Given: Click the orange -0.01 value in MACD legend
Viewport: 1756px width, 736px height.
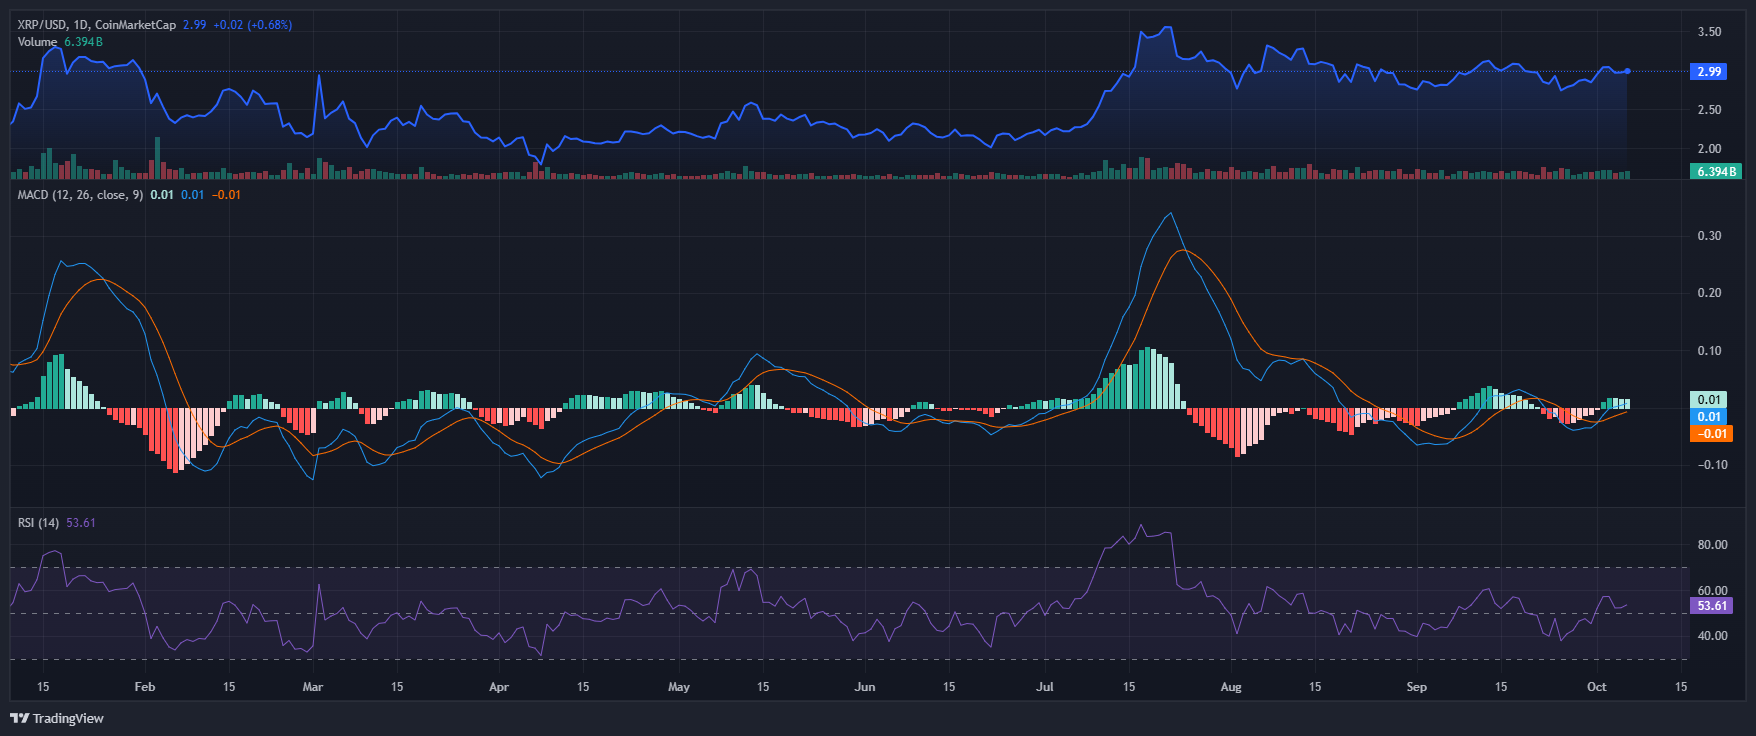Looking at the screenshot, I should 227,195.
